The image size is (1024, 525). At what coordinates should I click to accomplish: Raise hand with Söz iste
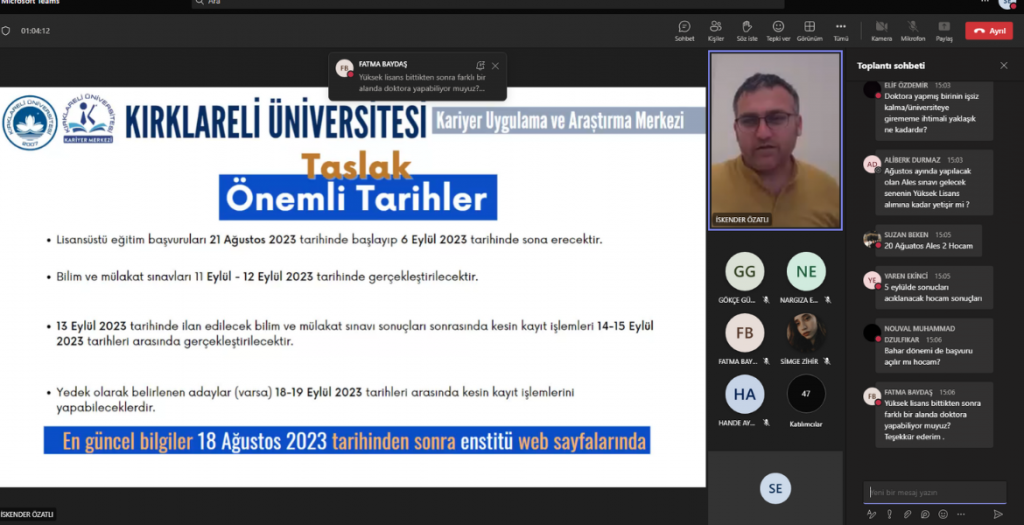(746, 31)
